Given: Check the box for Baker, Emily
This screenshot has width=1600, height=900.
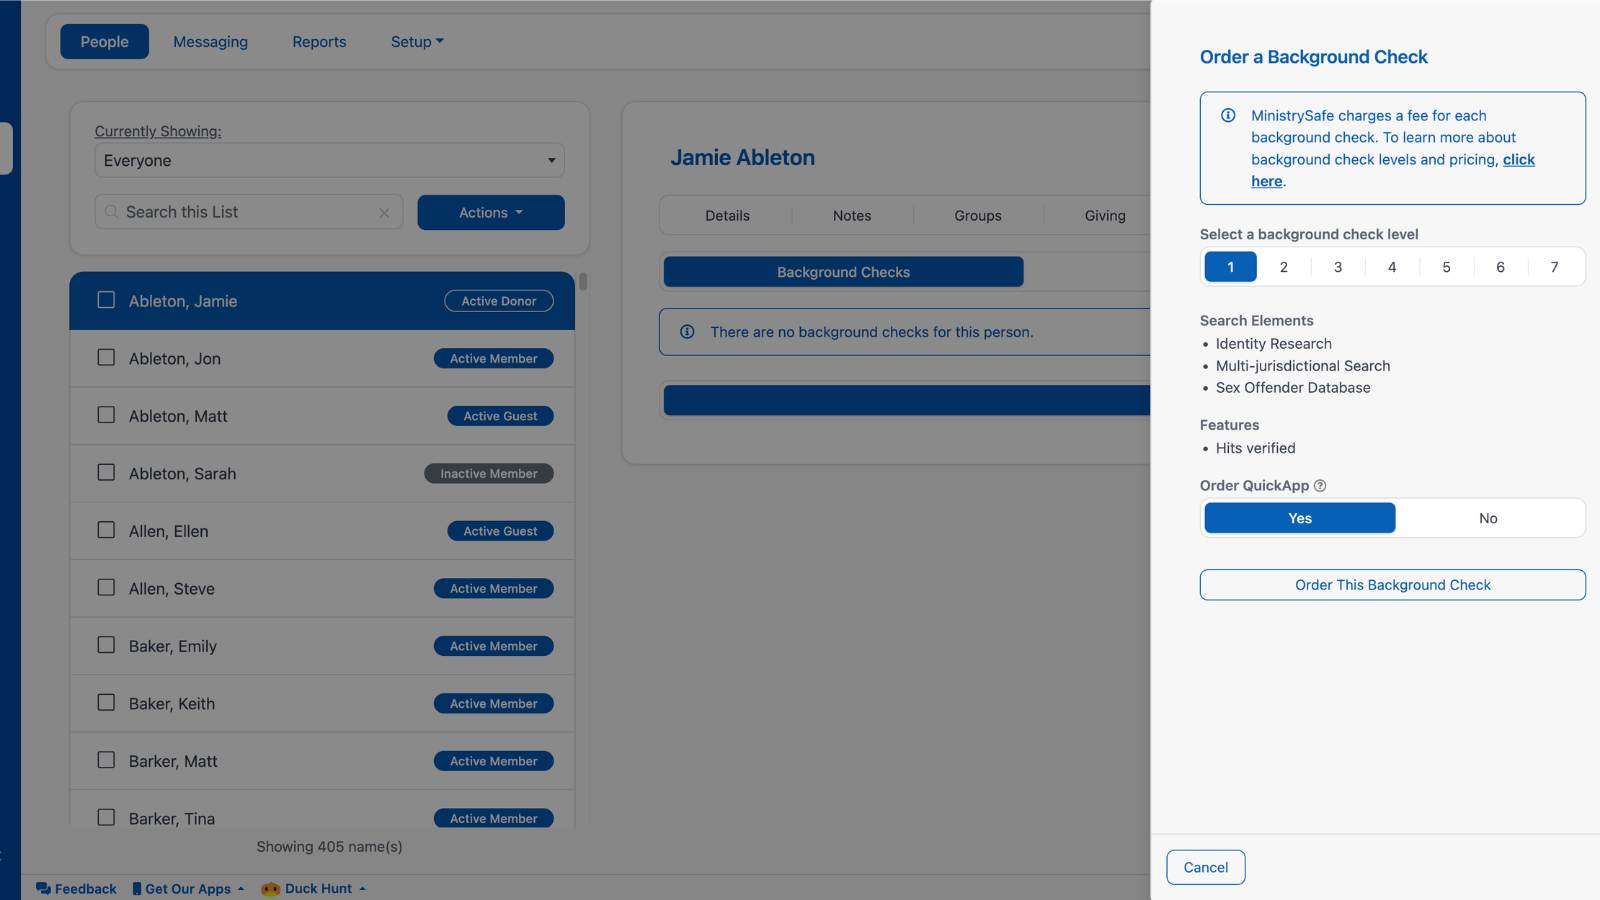Looking at the screenshot, I should click(106, 645).
